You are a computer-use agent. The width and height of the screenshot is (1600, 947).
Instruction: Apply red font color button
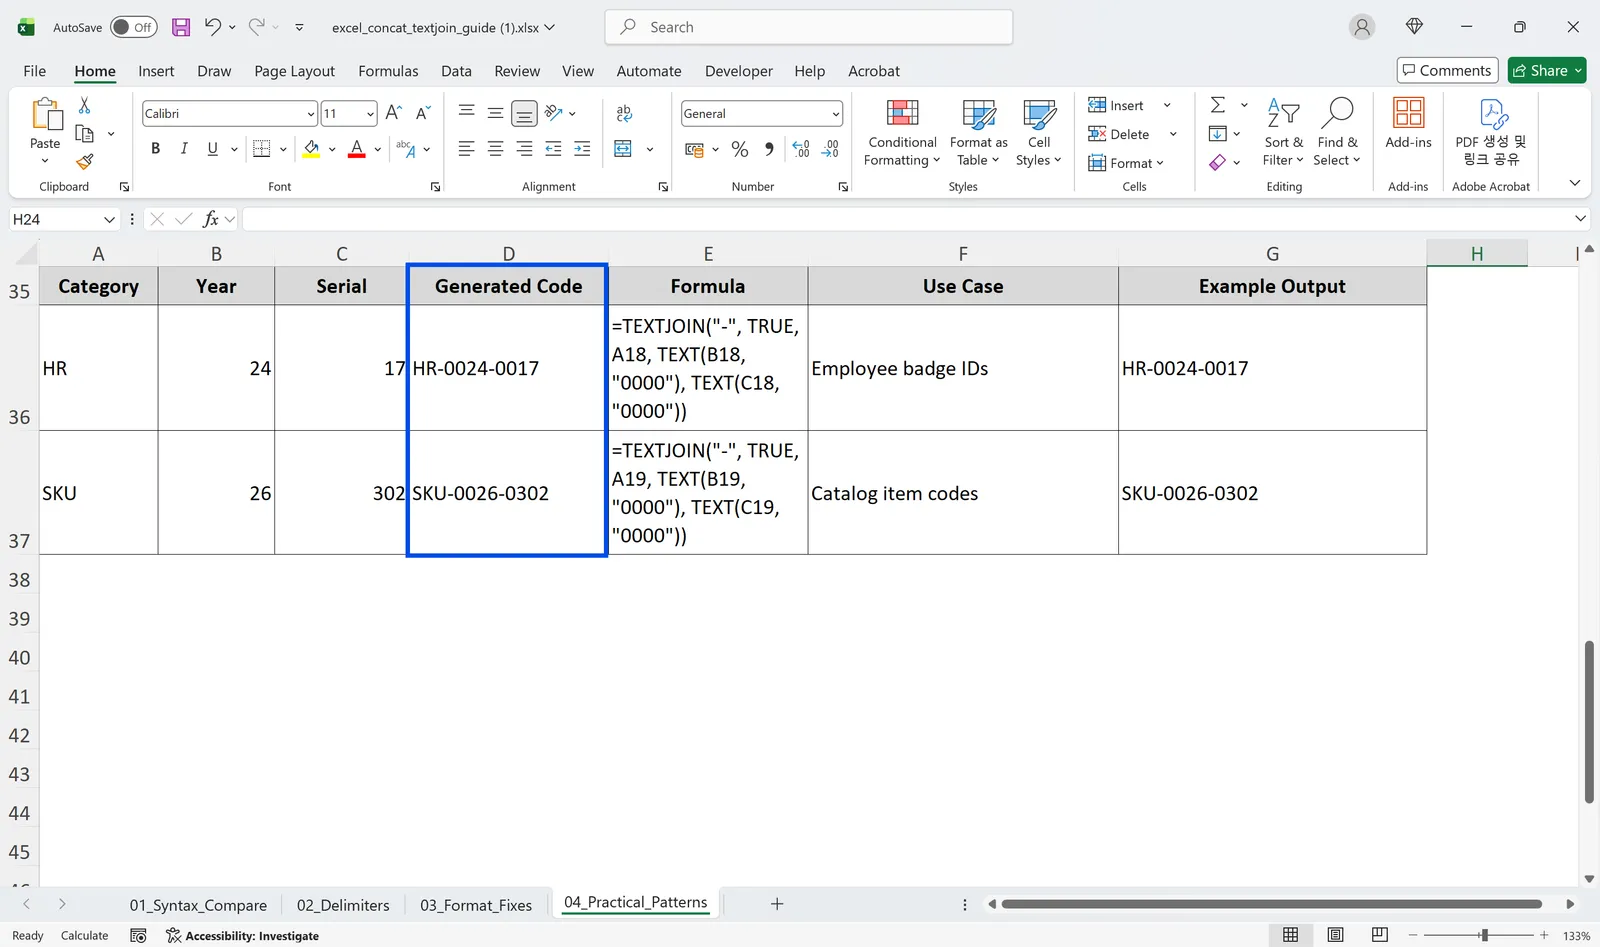point(357,149)
